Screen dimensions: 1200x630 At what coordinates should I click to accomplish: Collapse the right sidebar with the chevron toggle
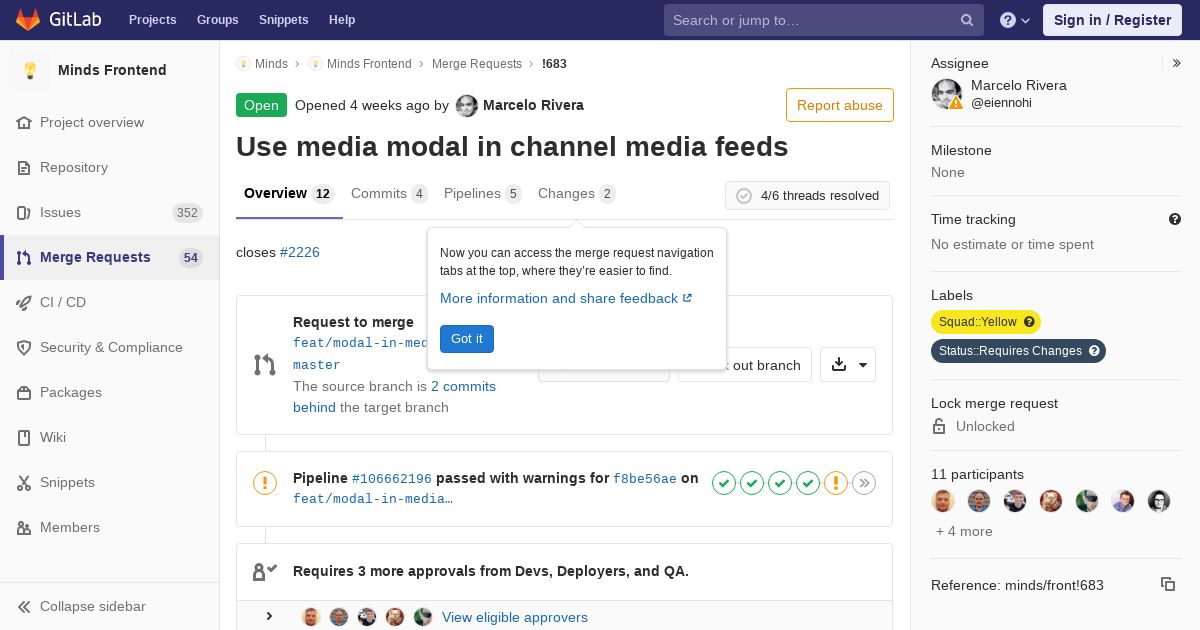1177,63
